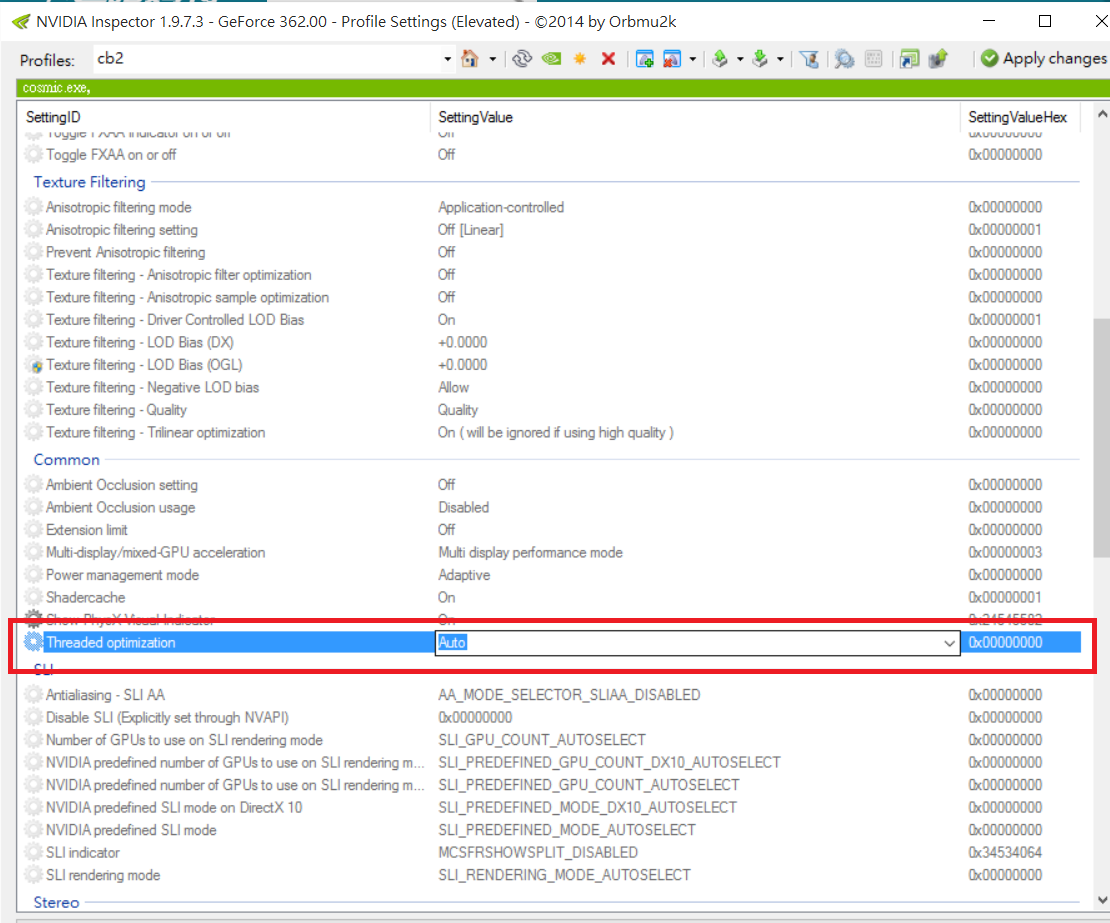Viewport: 1110px width, 923px height.
Task: Click rightmost toolbar icon with green arrow
Action: pos(938,59)
